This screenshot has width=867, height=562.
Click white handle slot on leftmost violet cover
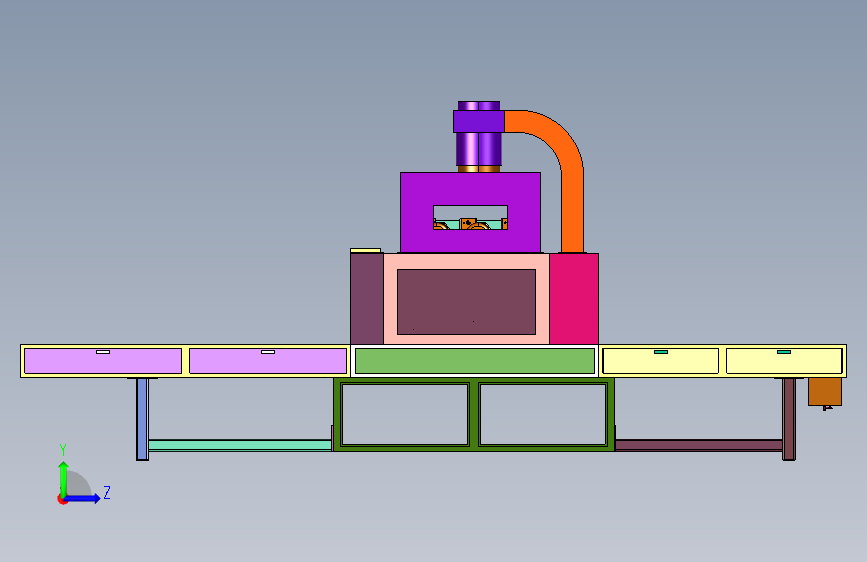tap(103, 352)
